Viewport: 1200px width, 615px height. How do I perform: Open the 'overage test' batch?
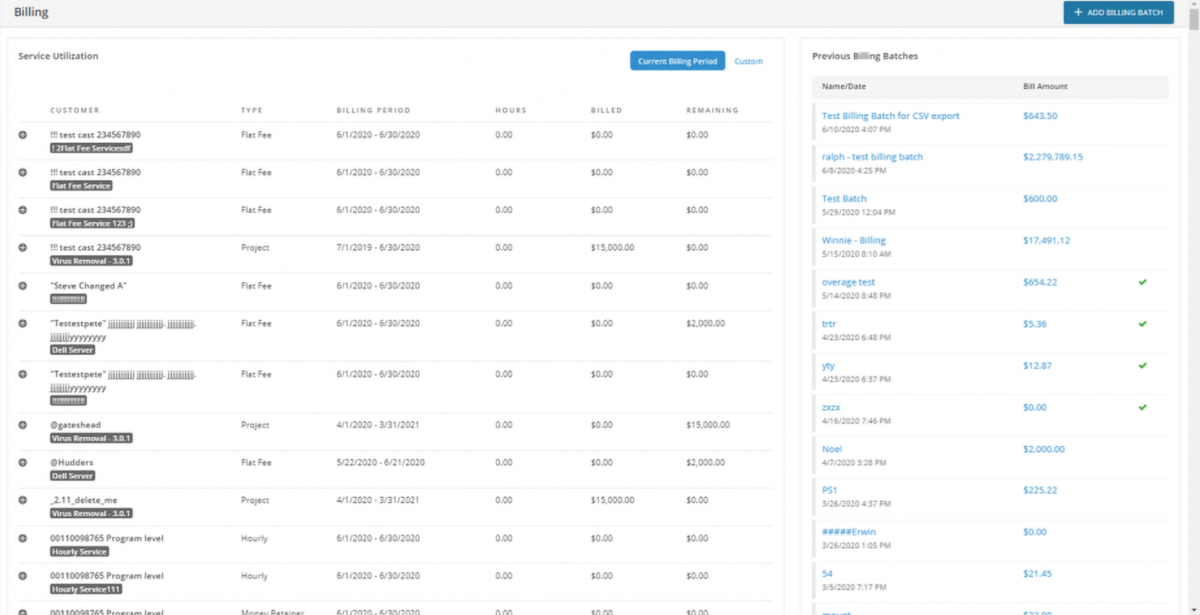pos(848,283)
